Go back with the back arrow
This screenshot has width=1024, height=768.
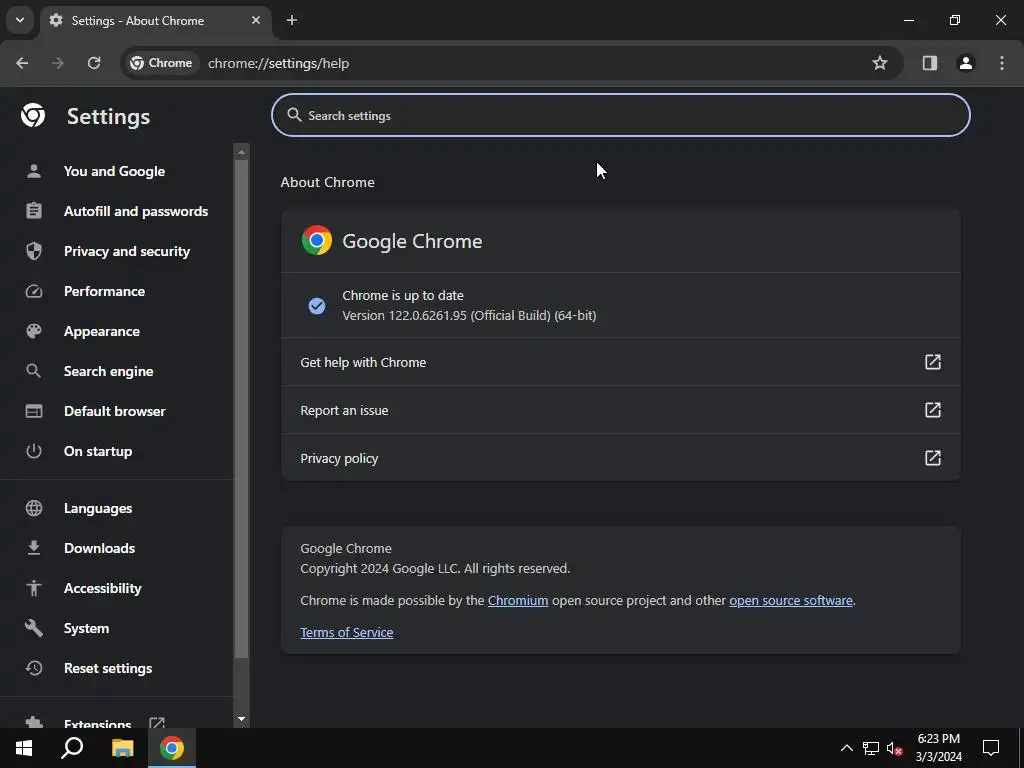pos(22,63)
